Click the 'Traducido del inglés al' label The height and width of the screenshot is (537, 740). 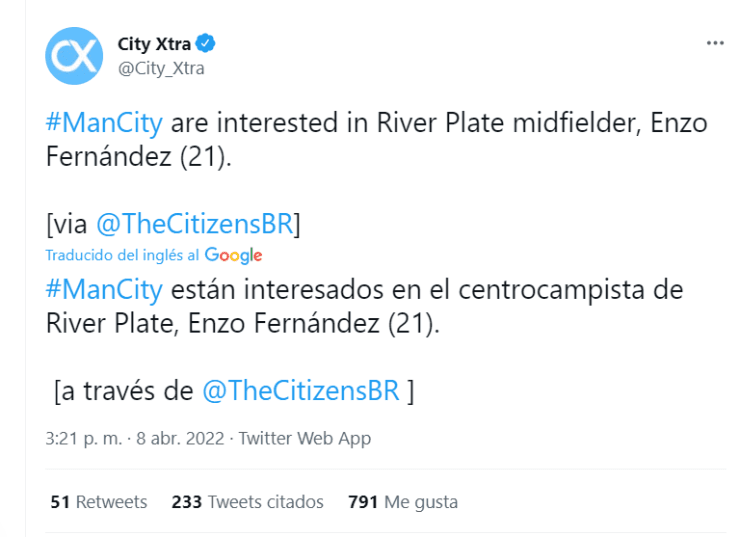[x=122, y=256]
